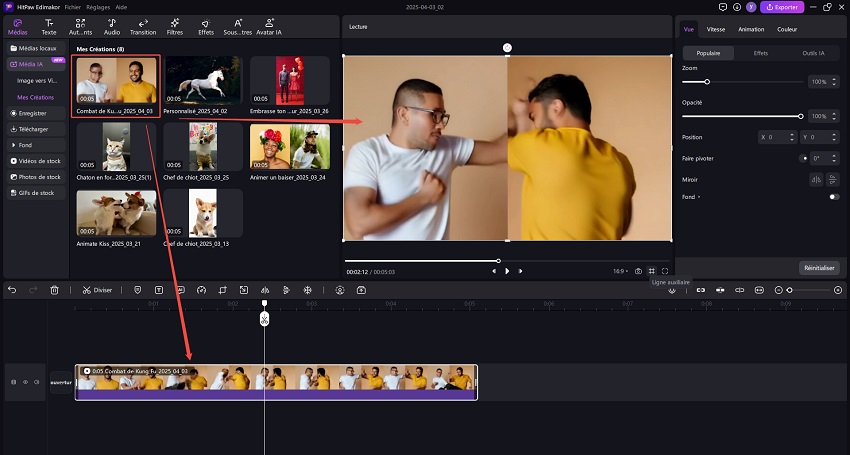Open Médias locaux in sidebar
Viewport: 850px width, 455px height.
tap(36, 48)
